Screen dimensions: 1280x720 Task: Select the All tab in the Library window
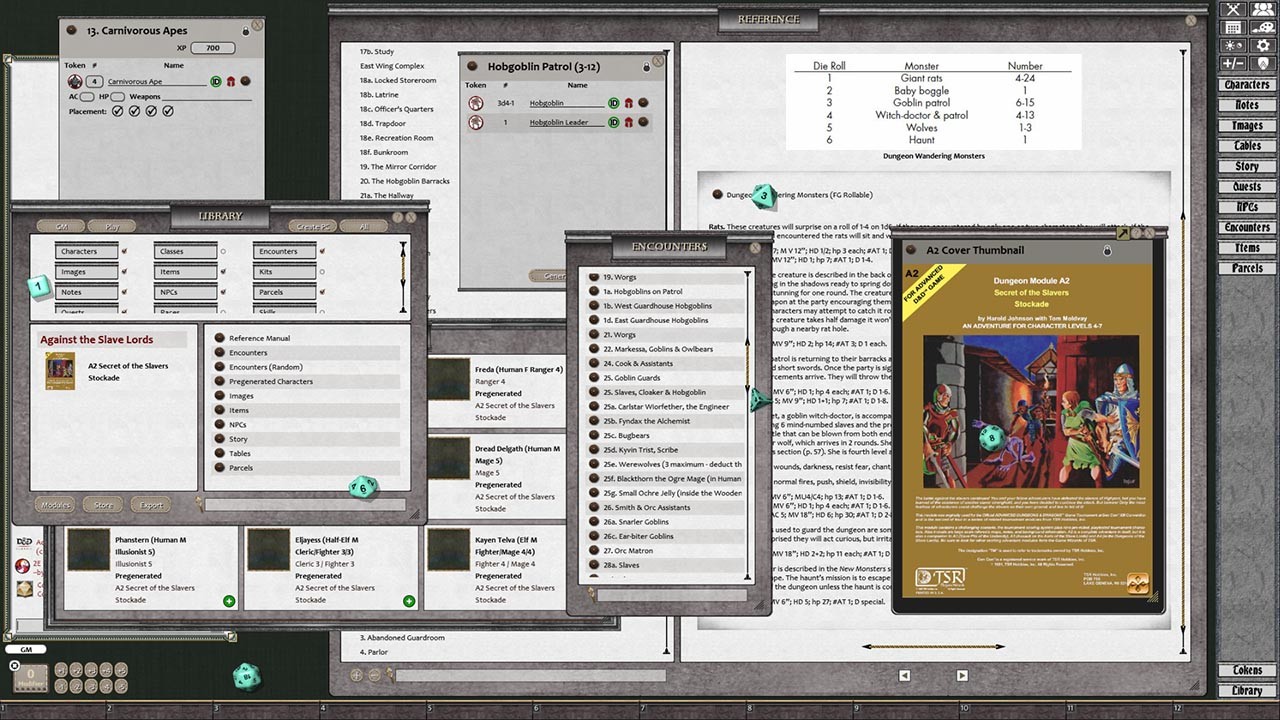click(364, 225)
